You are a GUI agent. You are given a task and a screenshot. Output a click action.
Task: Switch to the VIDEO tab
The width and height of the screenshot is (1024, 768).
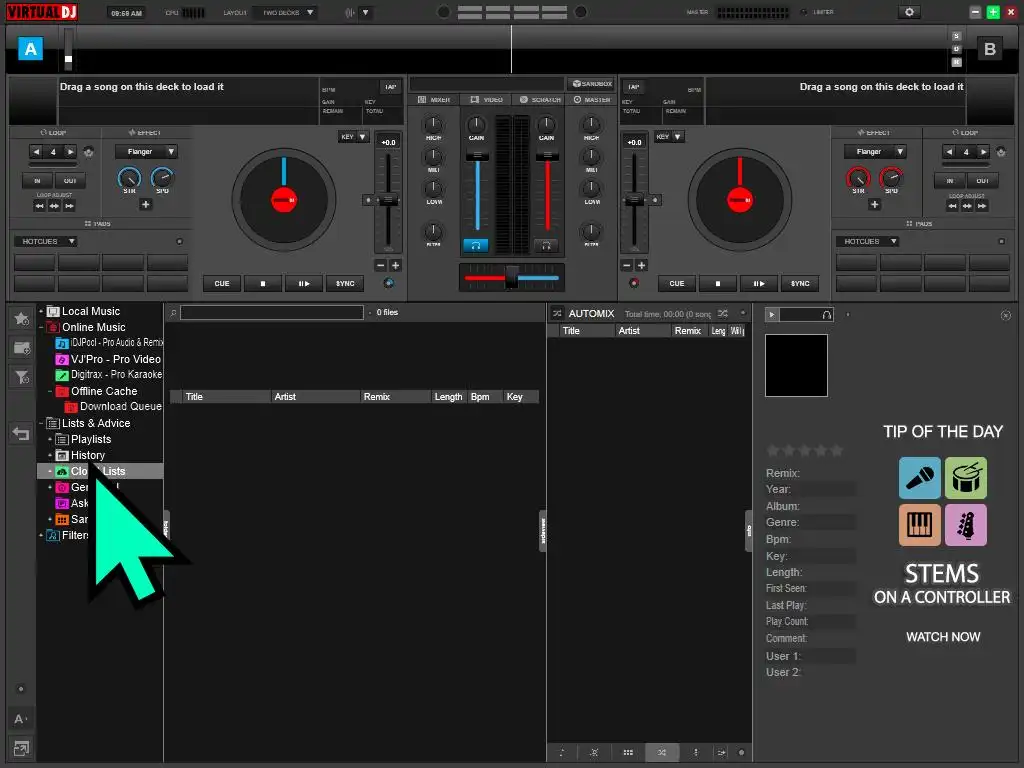(487, 100)
